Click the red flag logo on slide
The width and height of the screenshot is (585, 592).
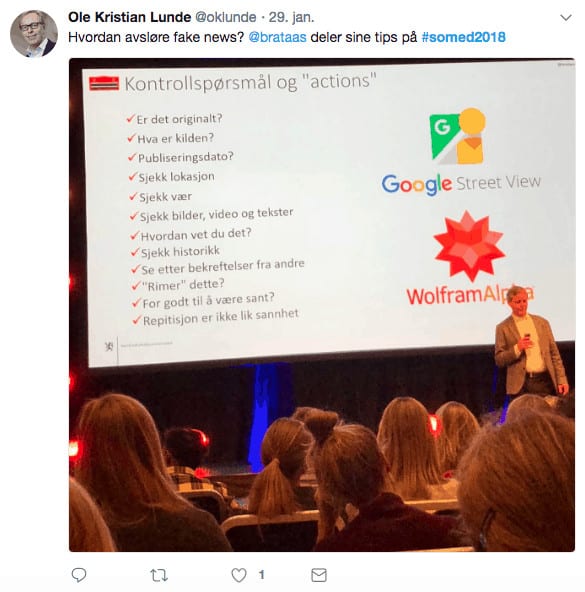tap(104, 83)
